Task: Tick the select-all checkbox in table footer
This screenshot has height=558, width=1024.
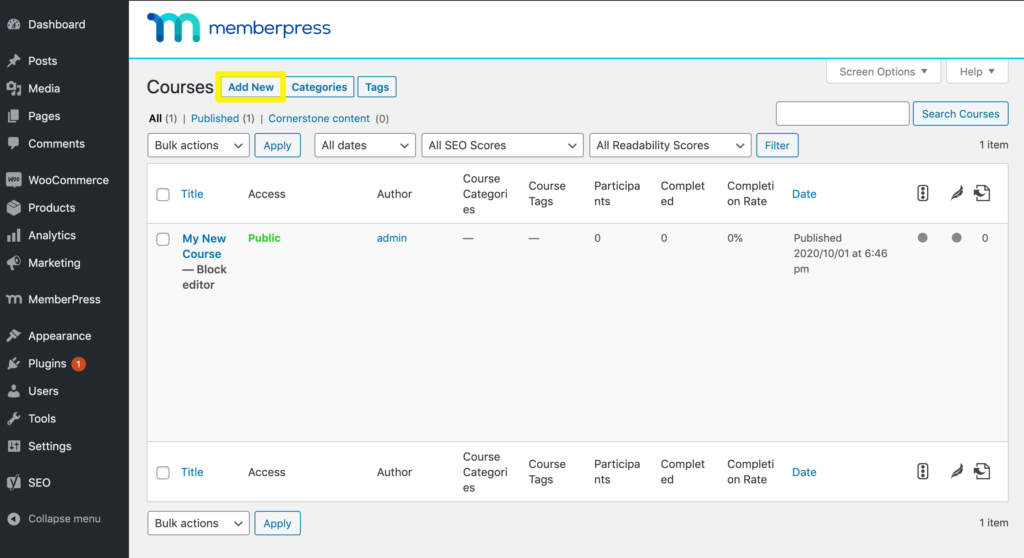Action: [163, 472]
